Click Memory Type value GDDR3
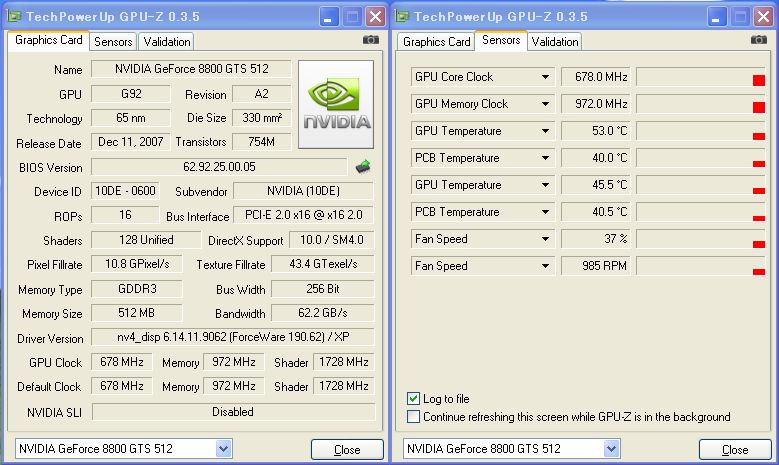The image size is (779, 465). click(x=137, y=289)
